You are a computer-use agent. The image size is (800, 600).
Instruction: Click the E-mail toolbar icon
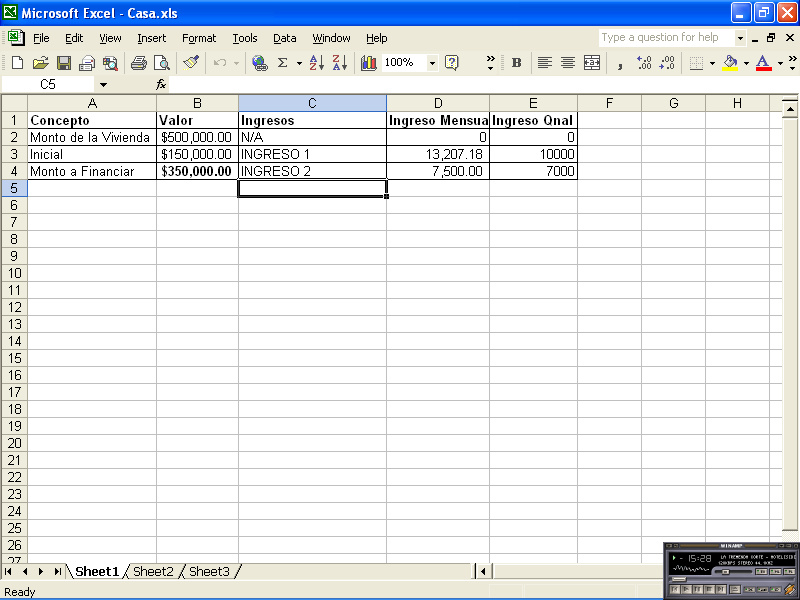87,63
